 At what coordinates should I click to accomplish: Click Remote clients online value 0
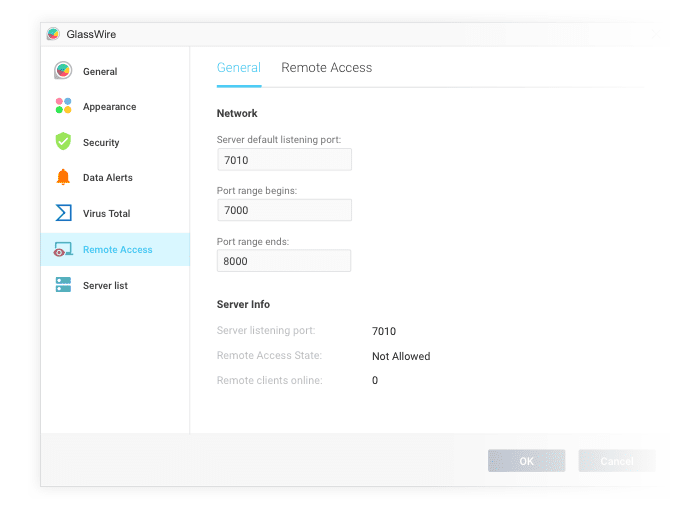click(375, 380)
